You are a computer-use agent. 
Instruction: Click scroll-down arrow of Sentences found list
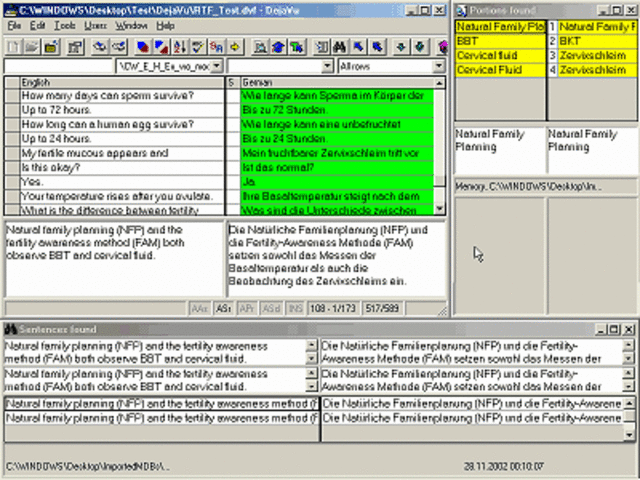629,435
